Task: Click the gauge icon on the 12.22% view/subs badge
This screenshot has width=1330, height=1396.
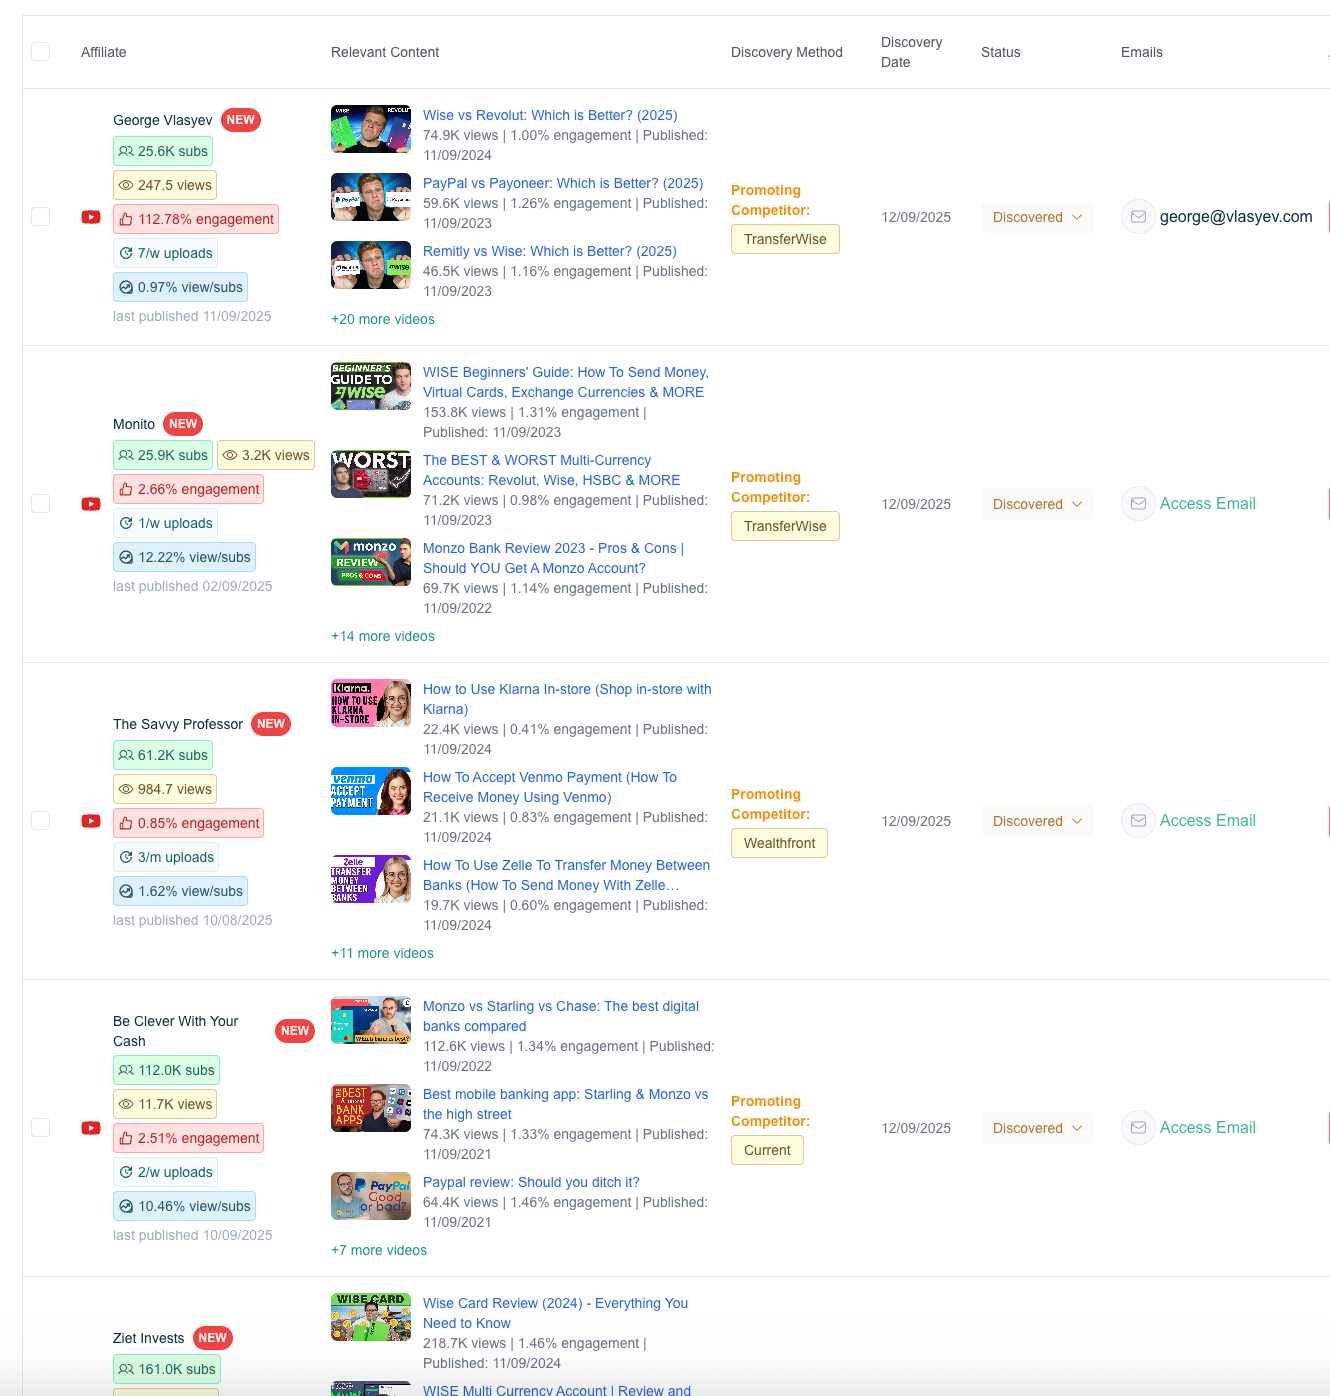Action: 126,557
